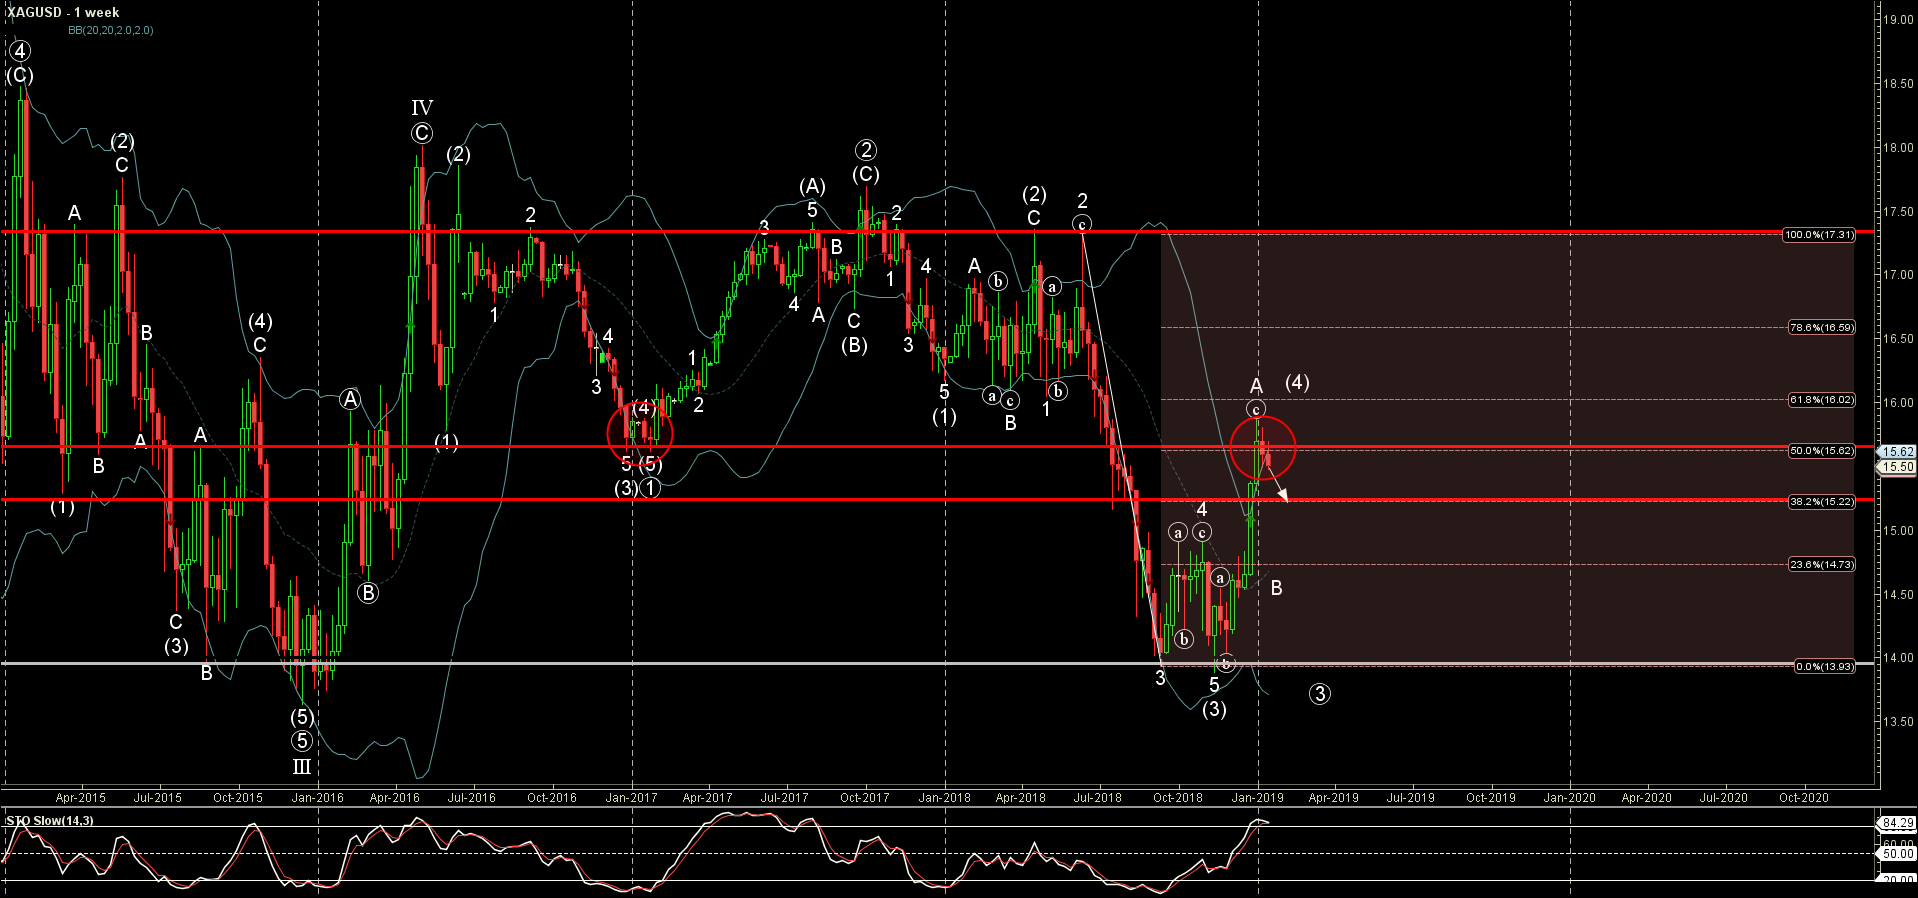Viewport: 1918px width, 898px height.
Task: Select the 50.0%(15.62) Fibonacci level label
Action: pyautogui.click(x=1820, y=451)
